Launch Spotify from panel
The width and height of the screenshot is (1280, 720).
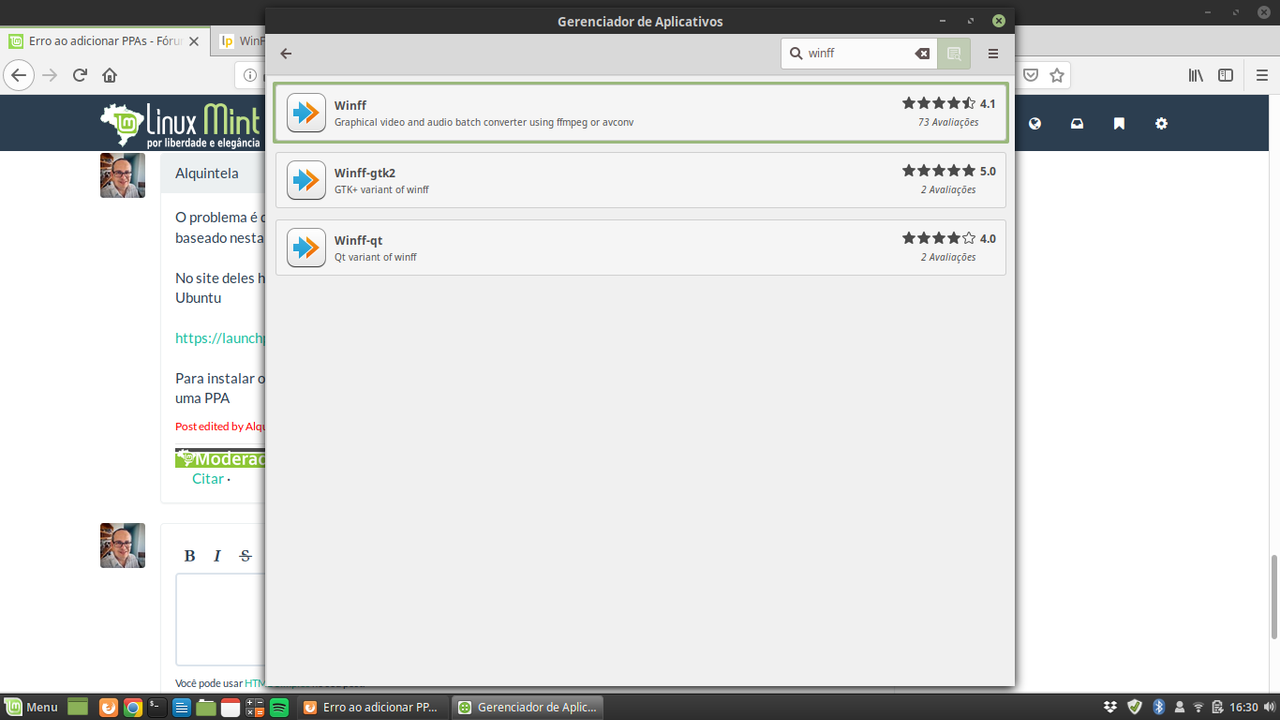[279, 707]
